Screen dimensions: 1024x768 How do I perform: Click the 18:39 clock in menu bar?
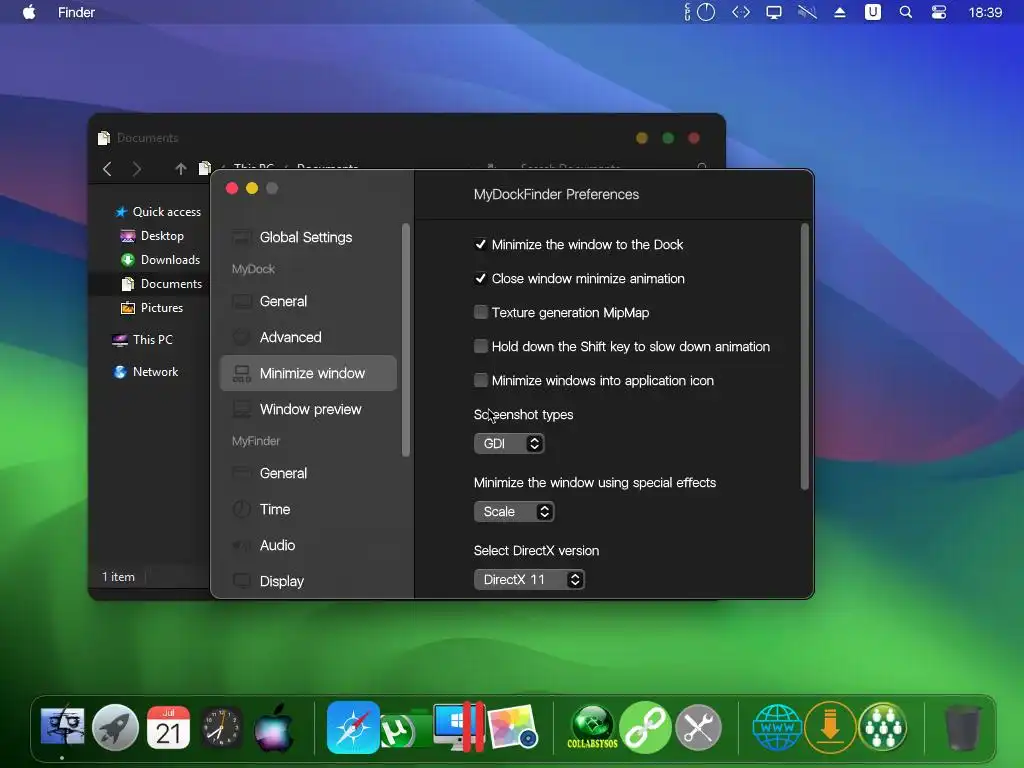coord(985,12)
